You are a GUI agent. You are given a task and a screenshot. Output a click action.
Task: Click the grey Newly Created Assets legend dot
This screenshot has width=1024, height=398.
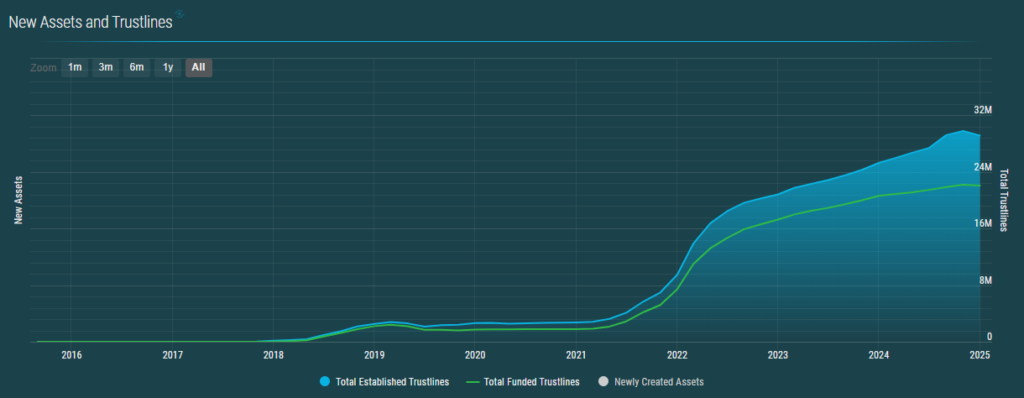point(603,382)
